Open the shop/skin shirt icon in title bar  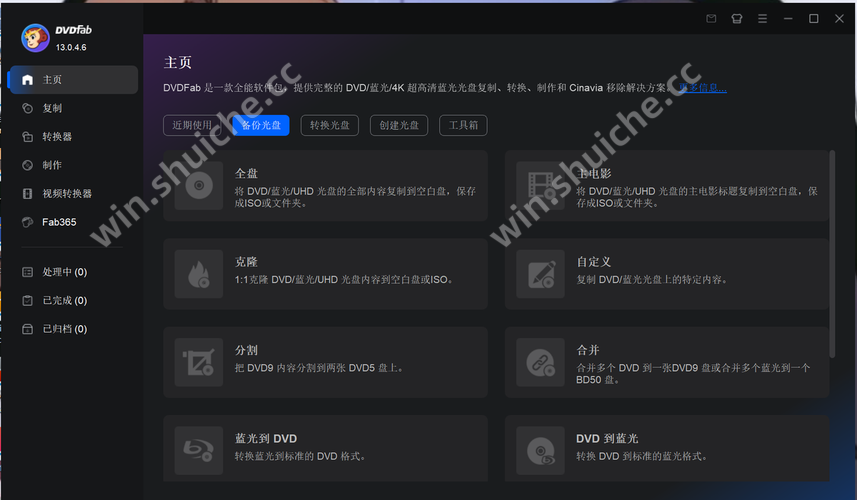coord(737,19)
